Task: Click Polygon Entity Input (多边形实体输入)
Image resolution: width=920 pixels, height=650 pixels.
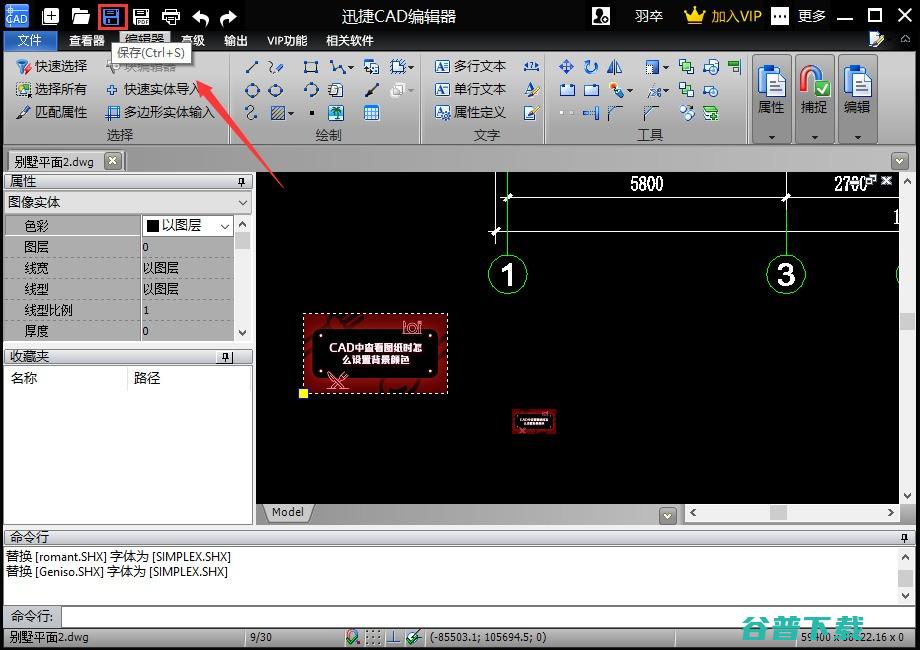Action: pos(160,112)
